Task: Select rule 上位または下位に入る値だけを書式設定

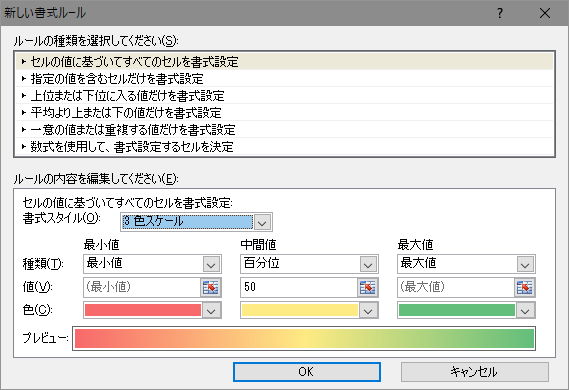Action: pos(284,95)
